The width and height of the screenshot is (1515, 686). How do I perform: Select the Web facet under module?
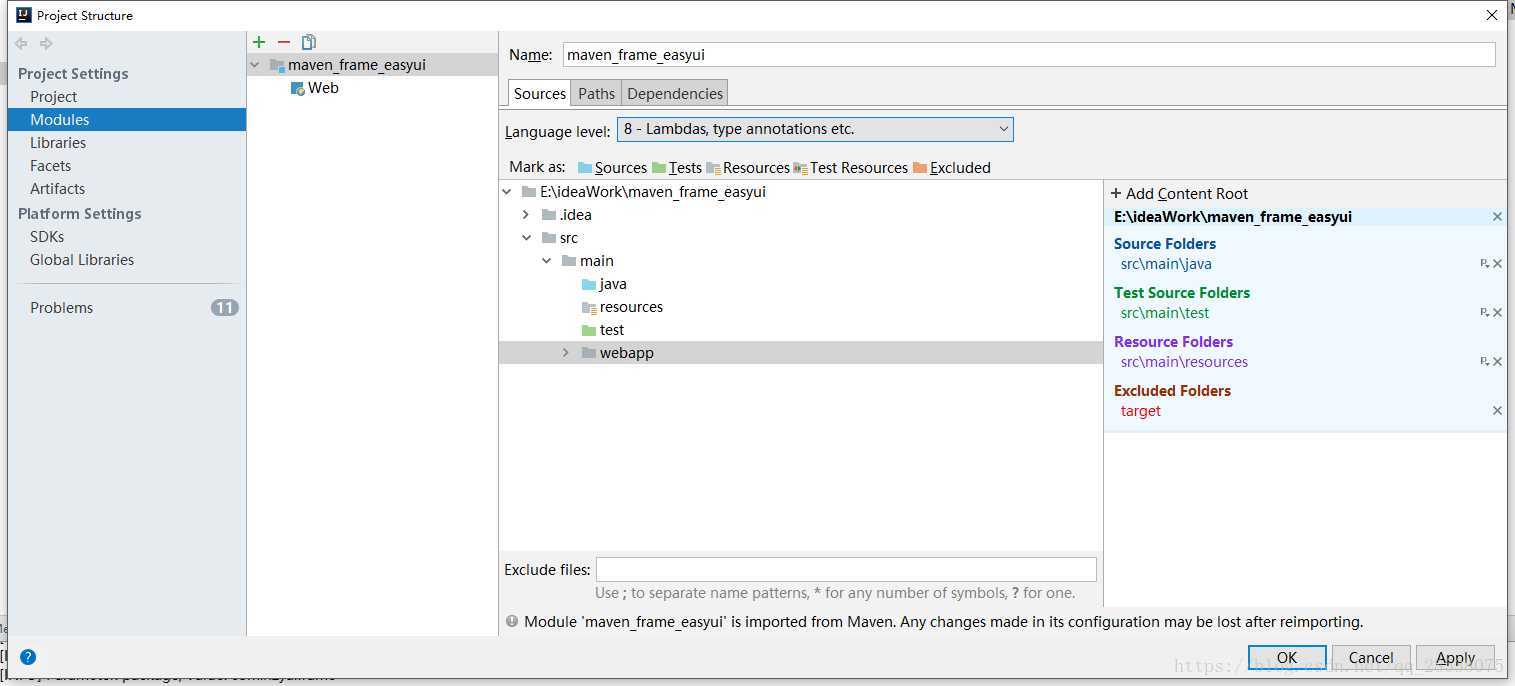click(323, 88)
